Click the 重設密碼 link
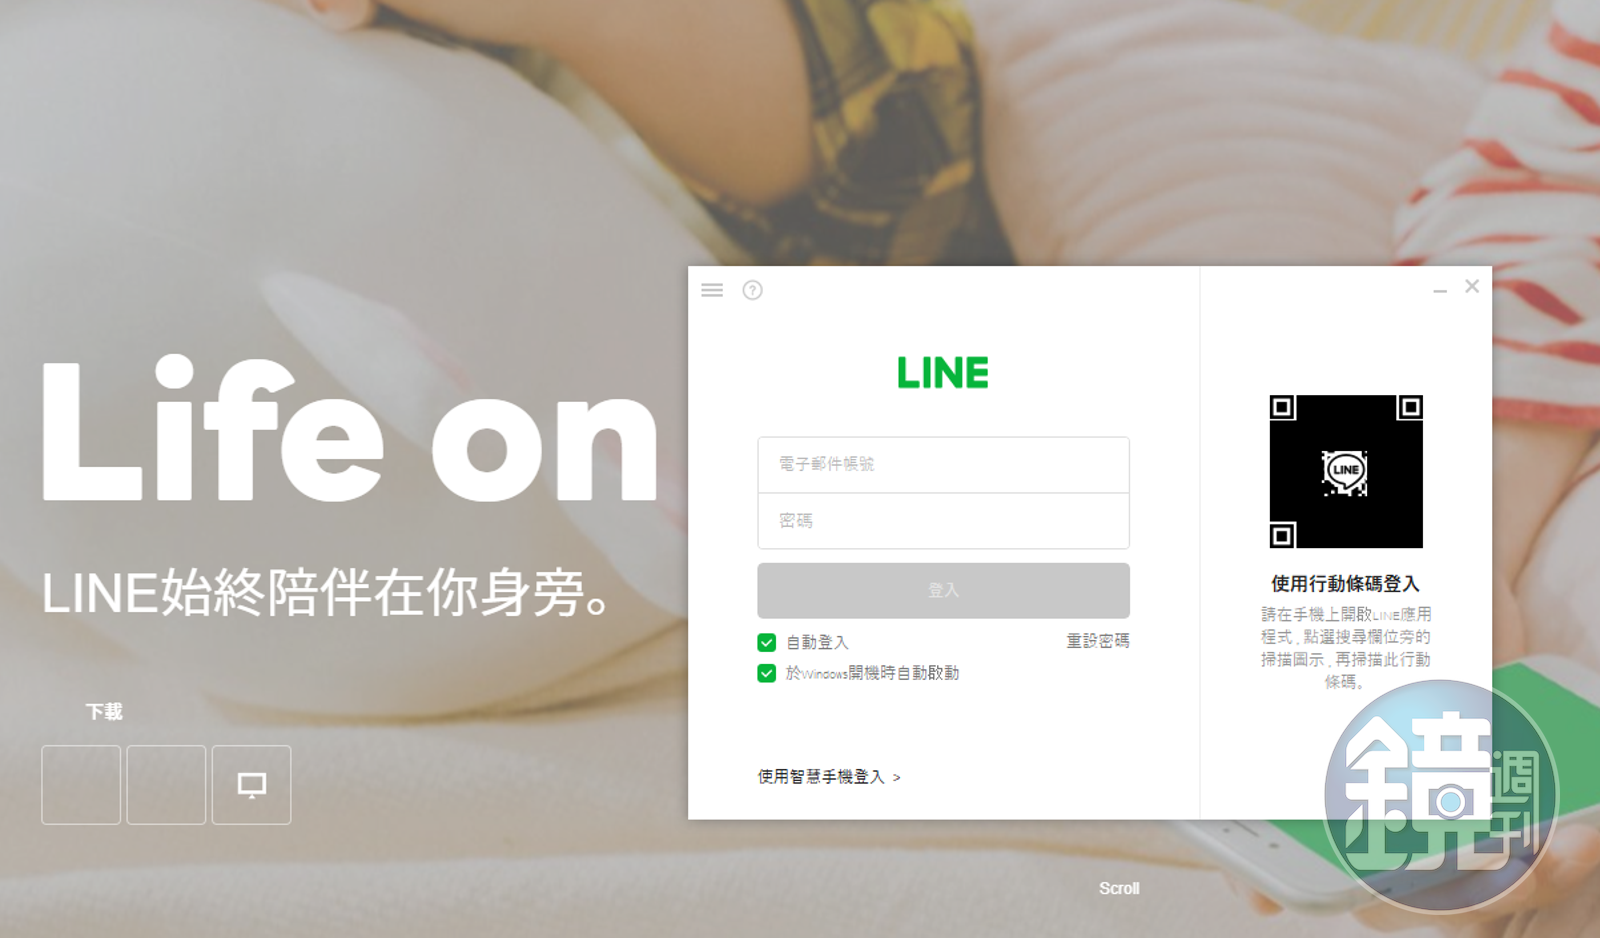Viewport: 1600px width, 938px height. click(1098, 641)
